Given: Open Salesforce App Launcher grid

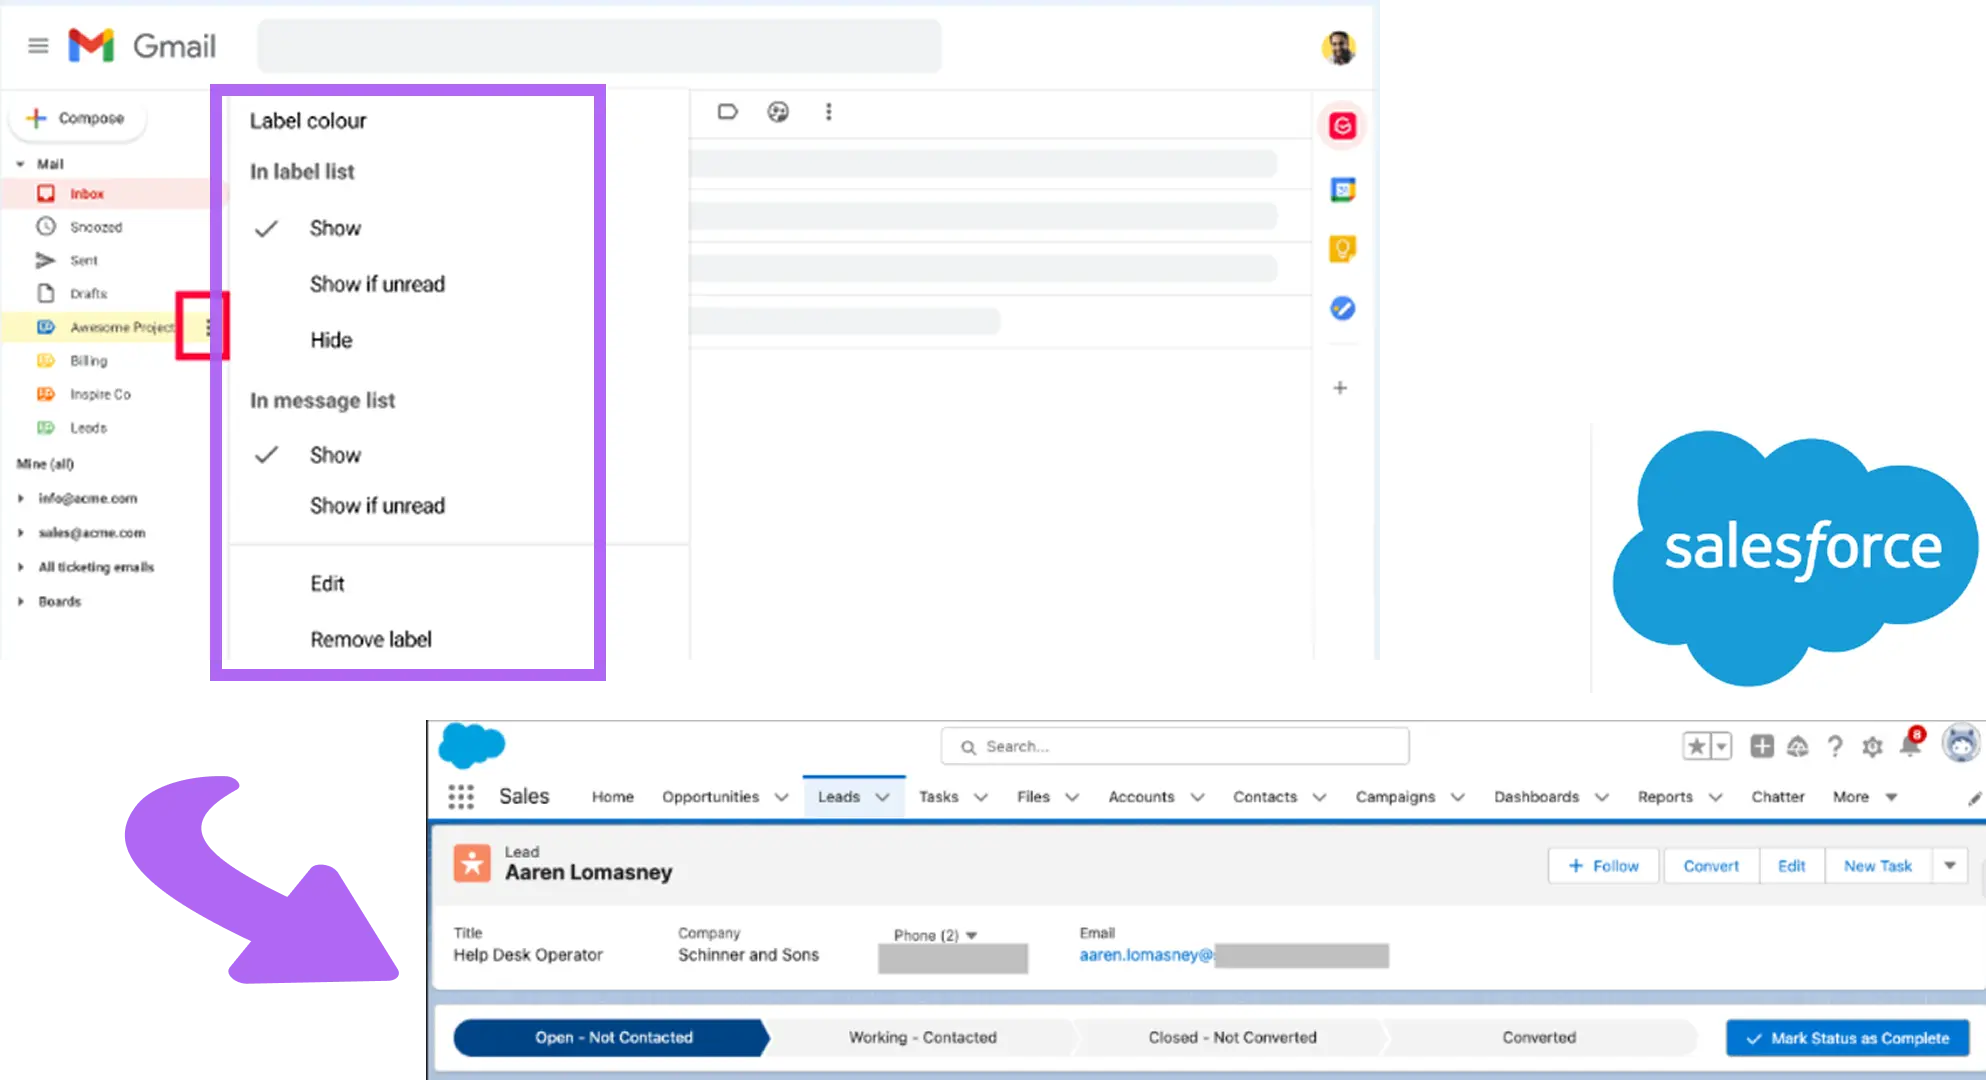Looking at the screenshot, I should click(x=461, y=797).
